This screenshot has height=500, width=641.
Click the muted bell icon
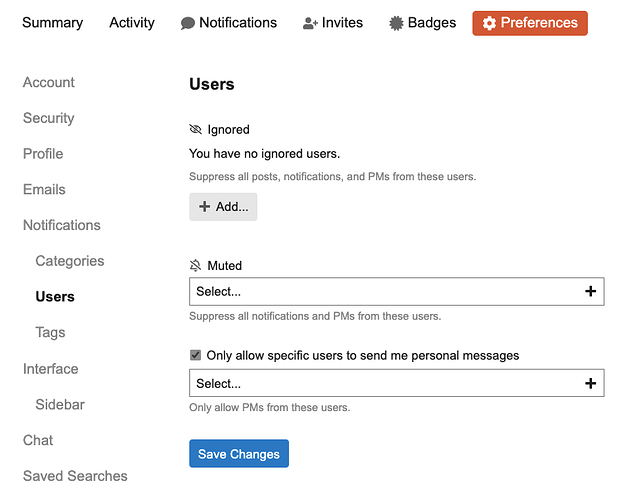[195, 265]
